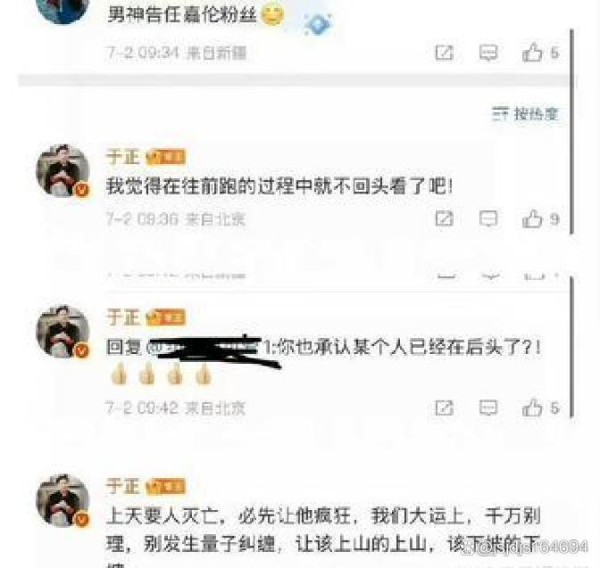Open comment icon on 于正's 09:36 post
This screenshot has width=600, height=568.
[488, 219]
